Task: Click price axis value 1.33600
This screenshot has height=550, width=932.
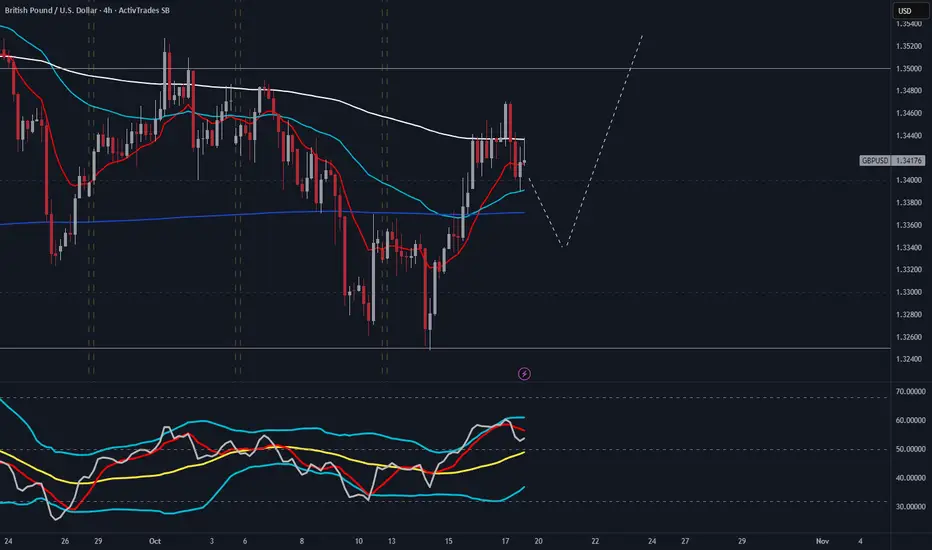Action: (909, 225)
